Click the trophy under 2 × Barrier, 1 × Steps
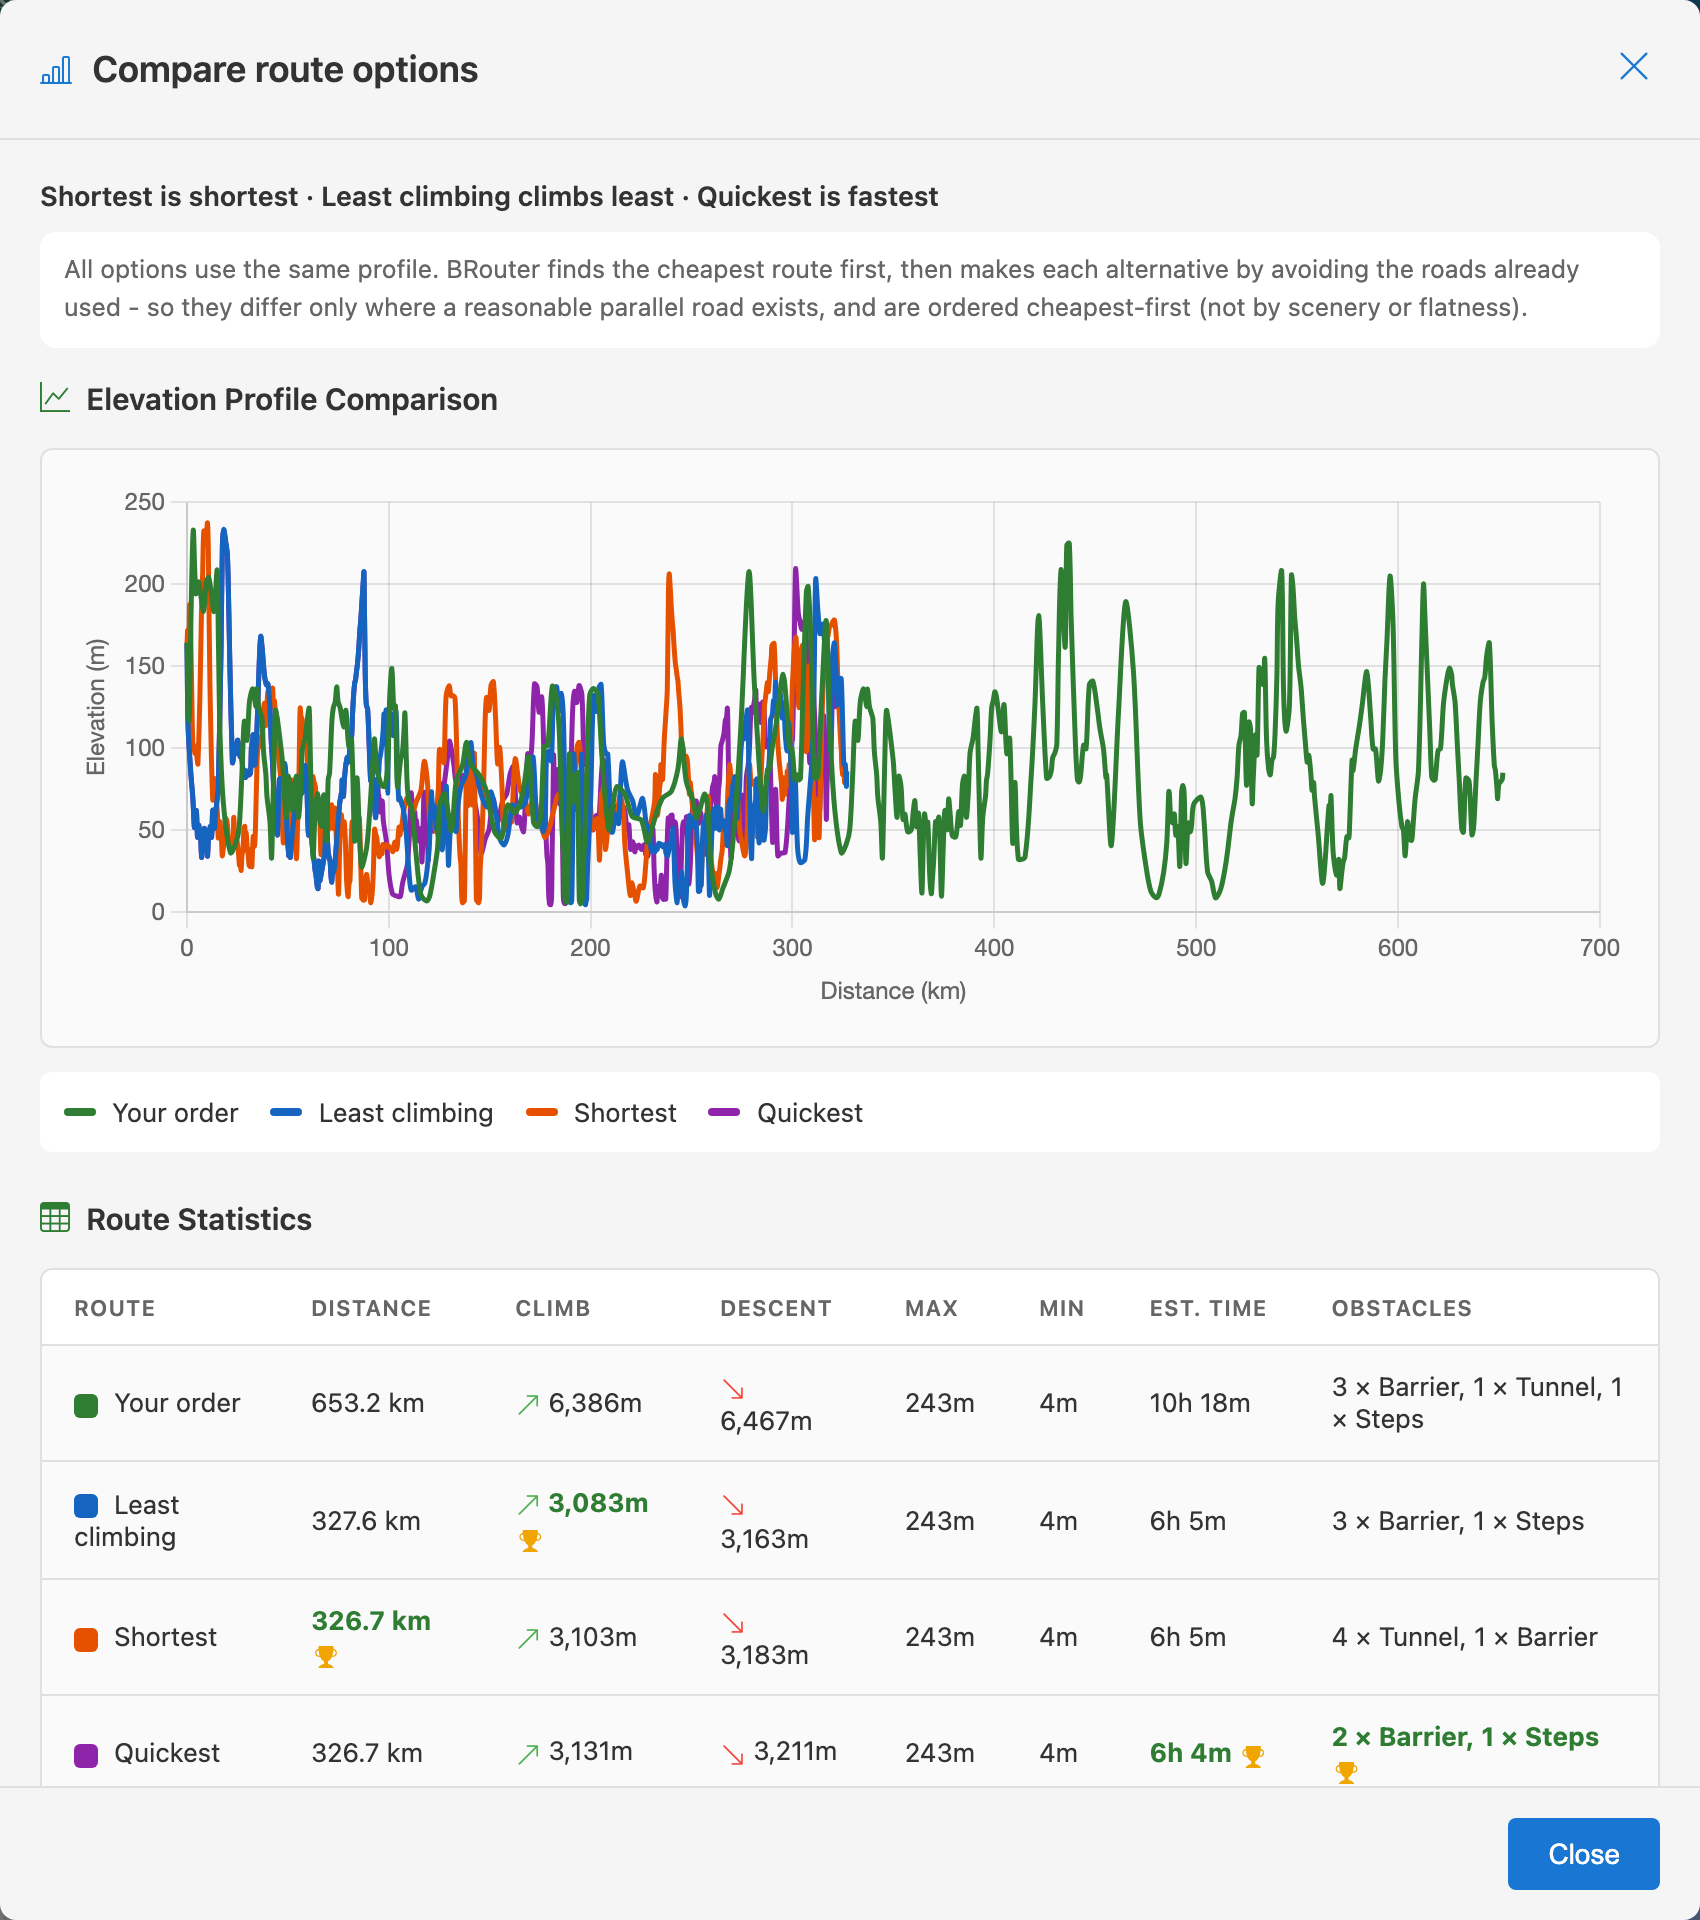1700x1920 pixels. click(x=1346, y=1773)
